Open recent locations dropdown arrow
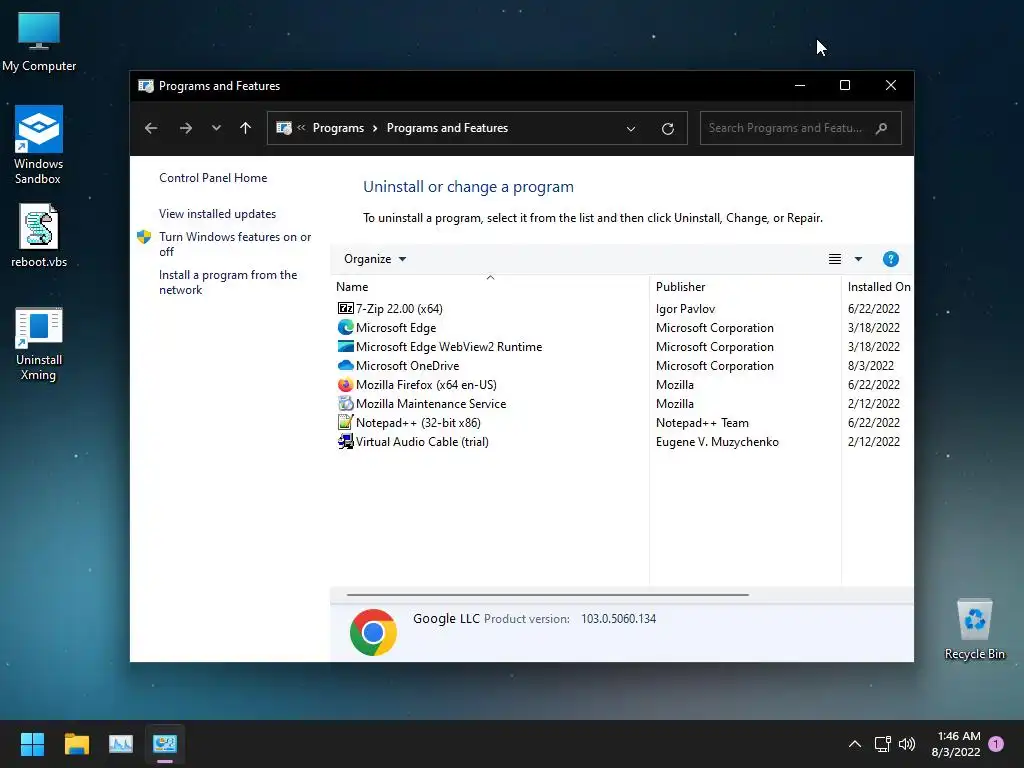The width and height of the screenshot is (1024, 768). (x=216, y=128)
